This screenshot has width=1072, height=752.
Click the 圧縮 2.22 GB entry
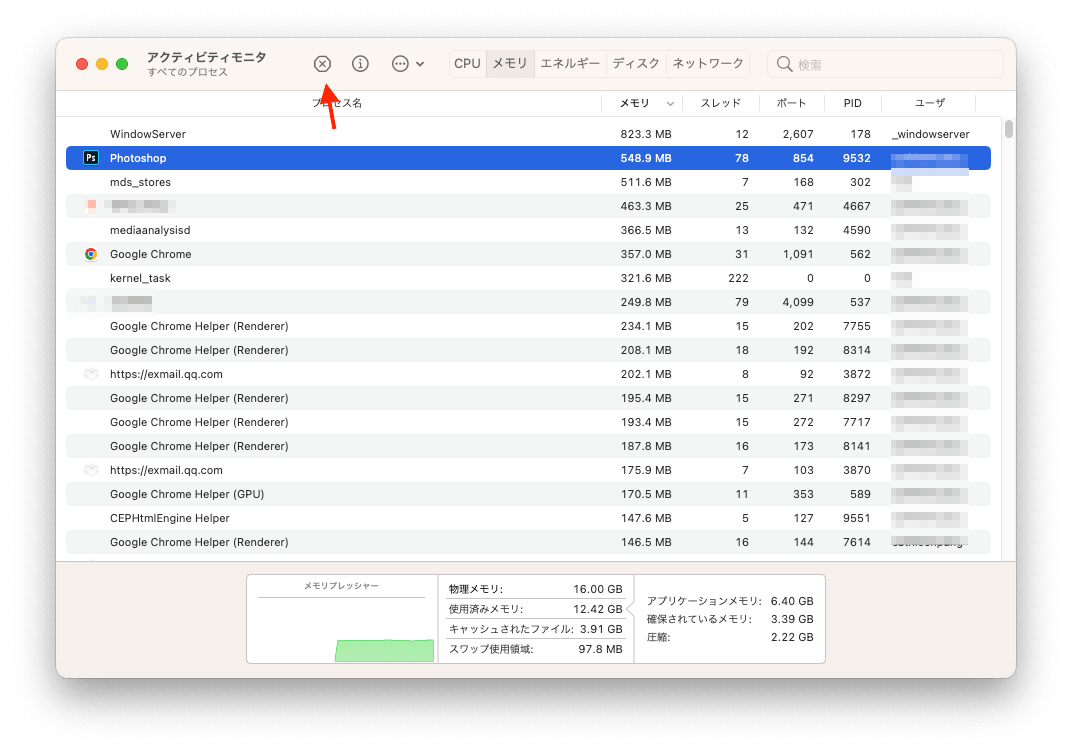tap(730, 637)
